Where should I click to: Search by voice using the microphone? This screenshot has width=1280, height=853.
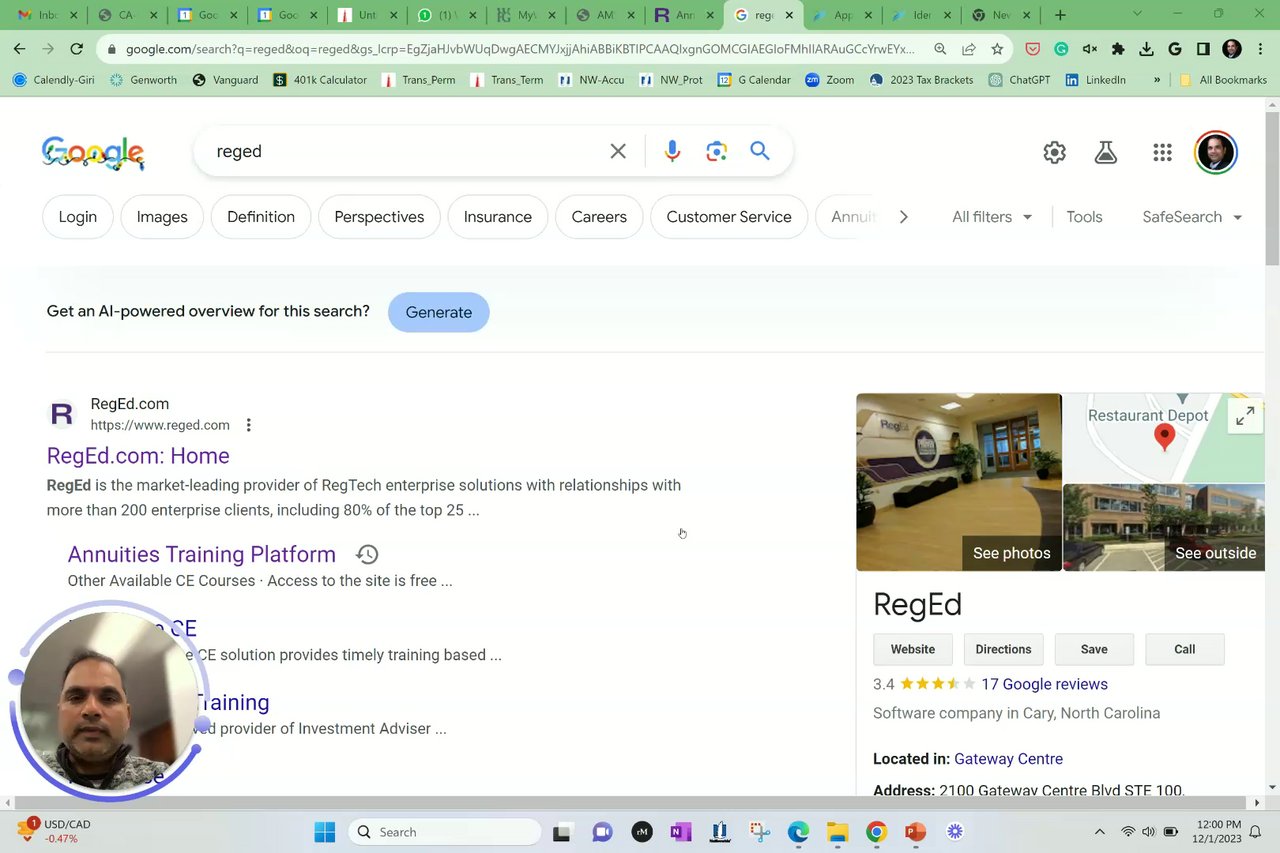pos(672,151)
